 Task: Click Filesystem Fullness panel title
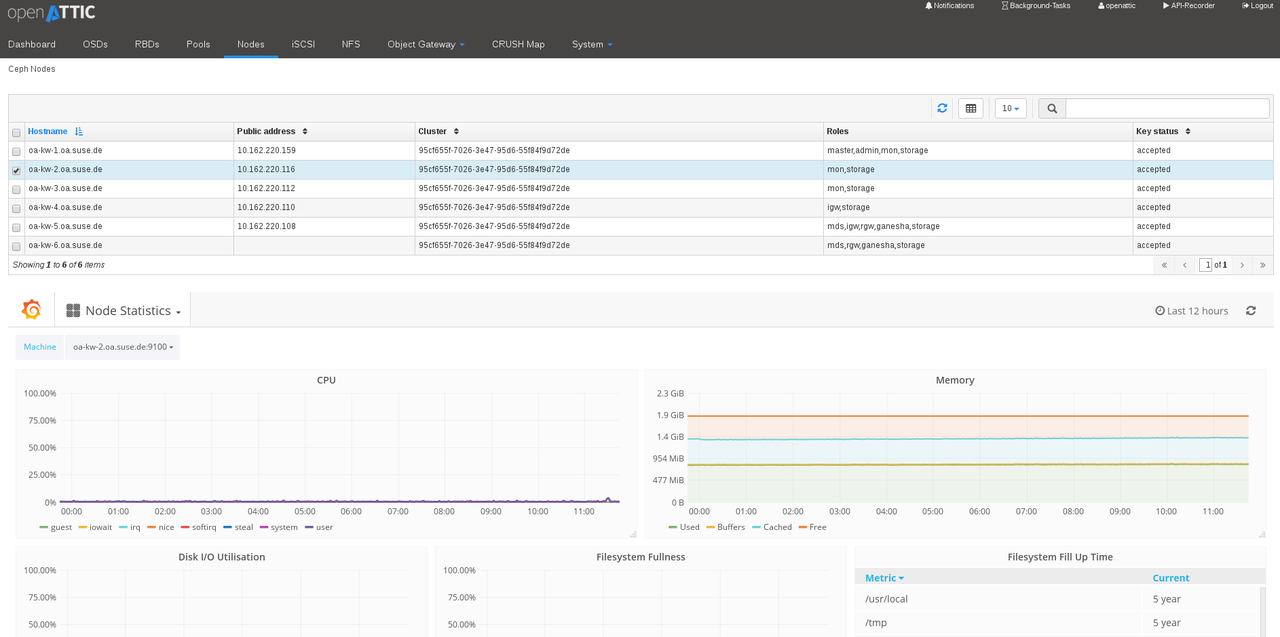point(641,557)
